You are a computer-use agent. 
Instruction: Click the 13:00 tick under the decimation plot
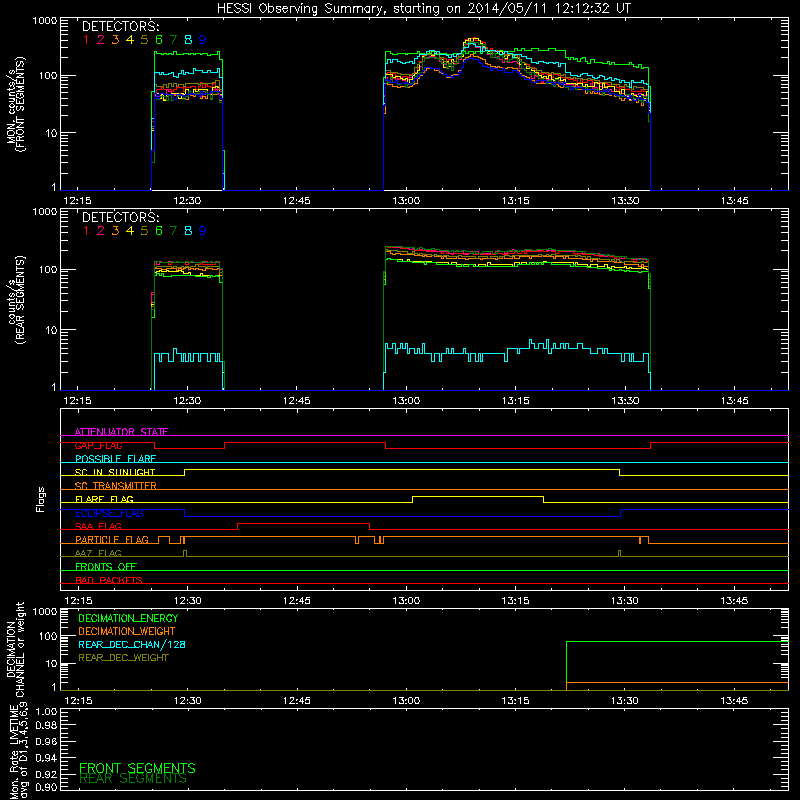(x=406, y=701)
